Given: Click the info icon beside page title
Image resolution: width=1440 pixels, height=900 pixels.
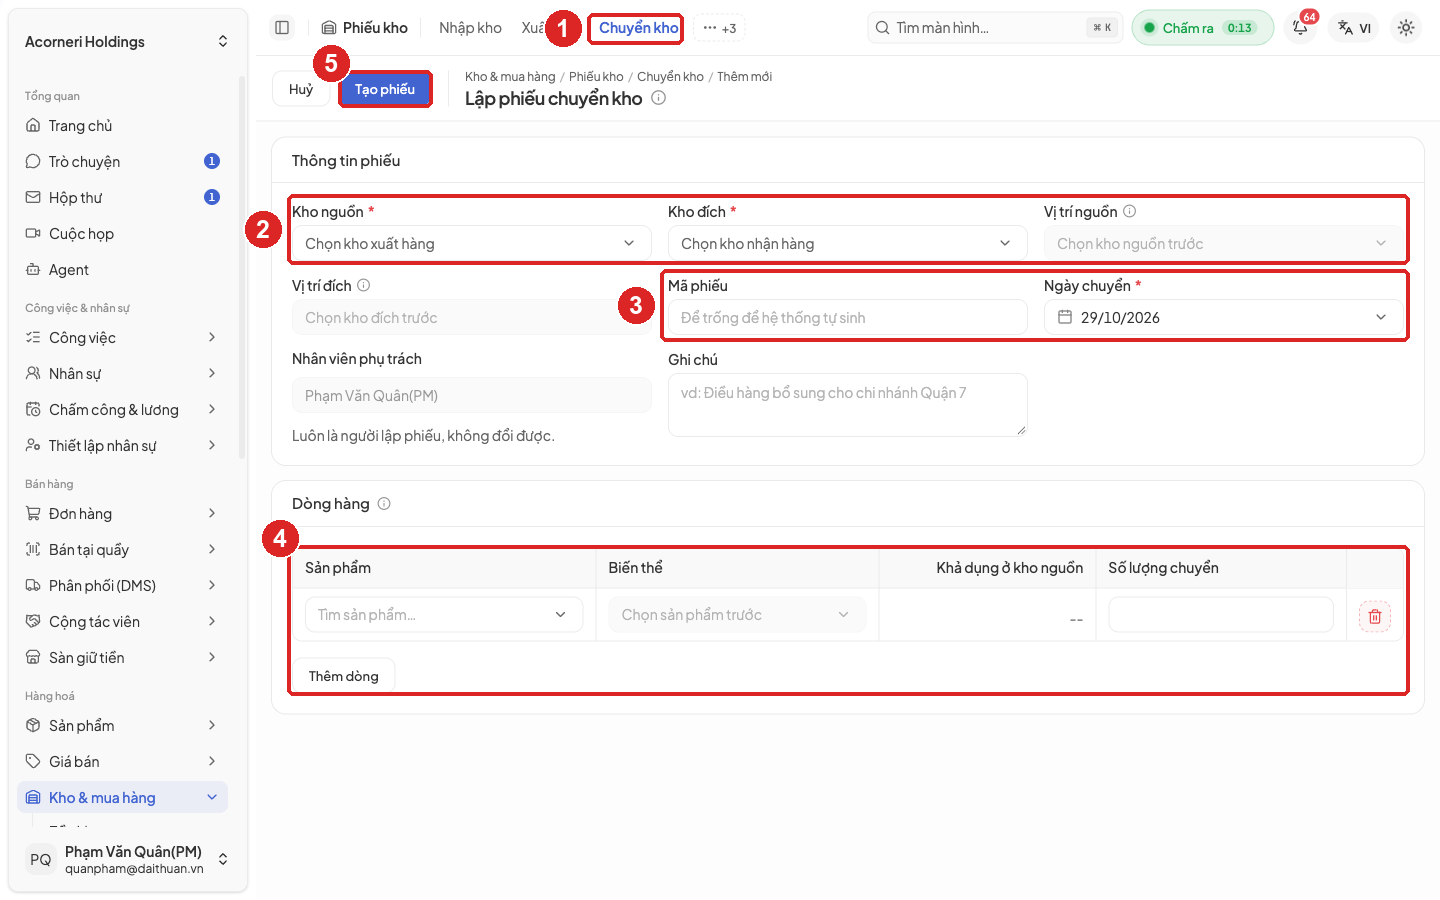Looking at the screenshot, I should click(658, 98).
